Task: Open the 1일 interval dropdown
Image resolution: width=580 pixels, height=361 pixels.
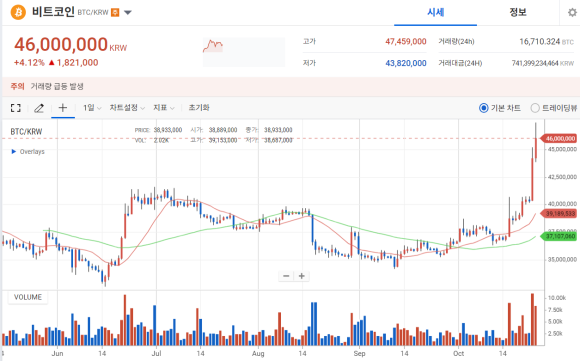Action: click(x=92, y=108)
